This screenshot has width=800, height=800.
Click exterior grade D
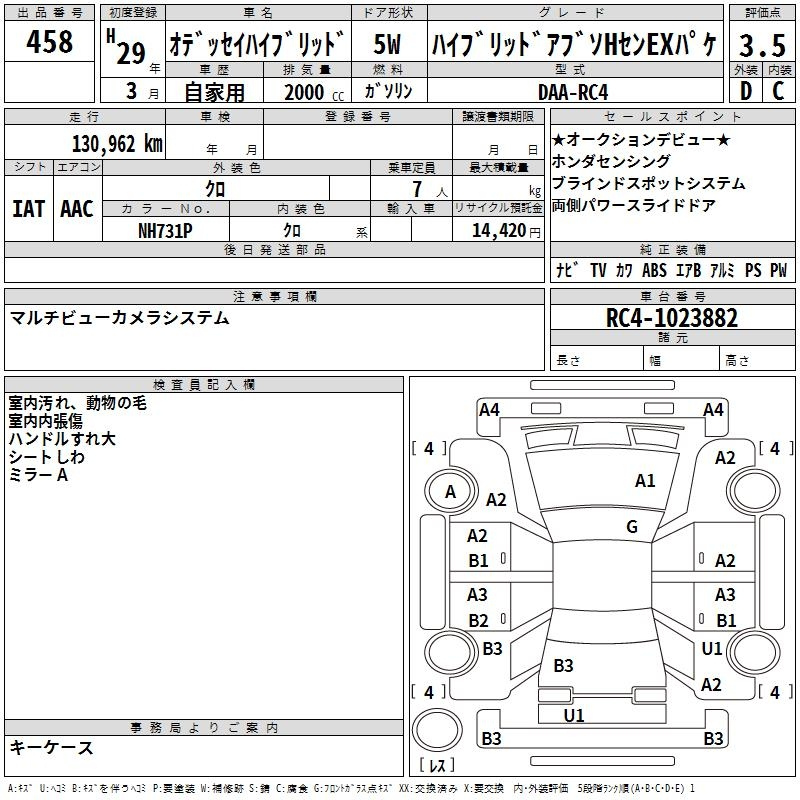pos(746,91)
